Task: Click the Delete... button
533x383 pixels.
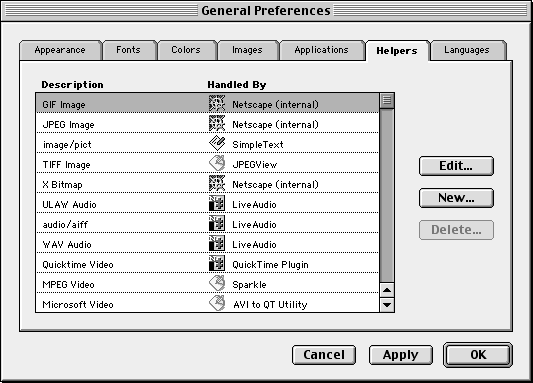Action: click(456, 230)
